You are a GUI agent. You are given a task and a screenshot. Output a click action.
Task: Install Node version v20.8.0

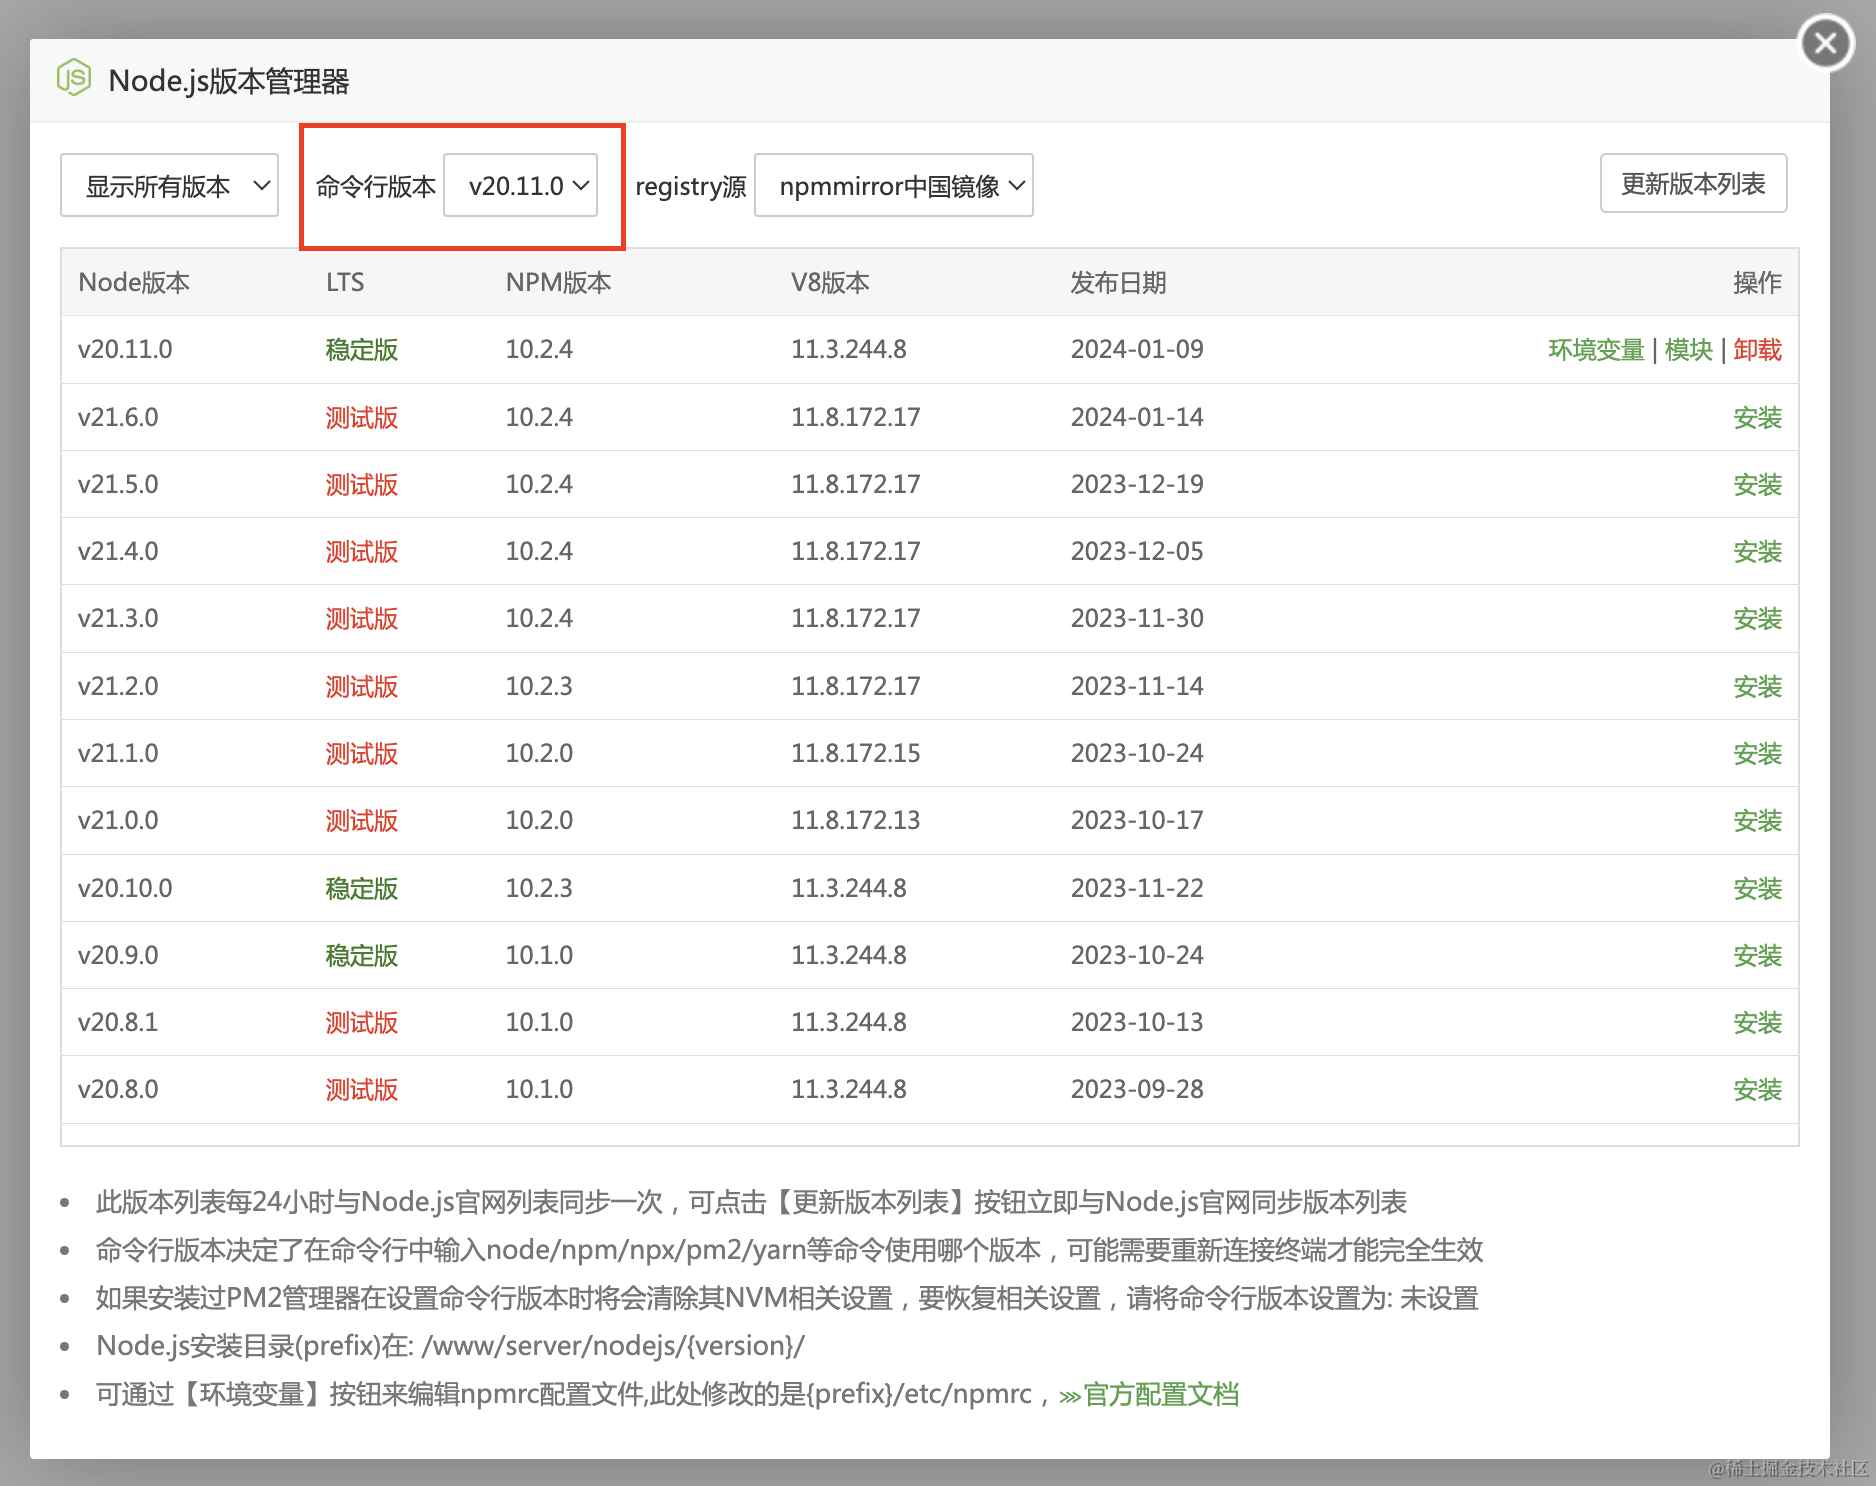[1758, 1089]
